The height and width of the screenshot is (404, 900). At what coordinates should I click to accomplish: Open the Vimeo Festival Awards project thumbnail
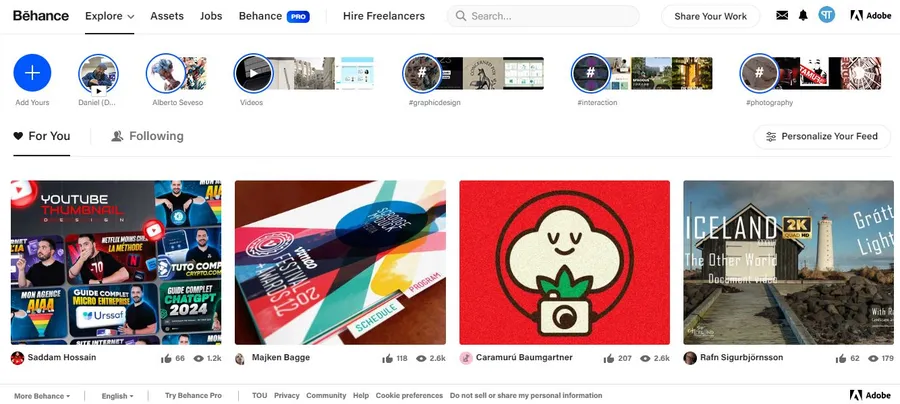tap(340, 262)
